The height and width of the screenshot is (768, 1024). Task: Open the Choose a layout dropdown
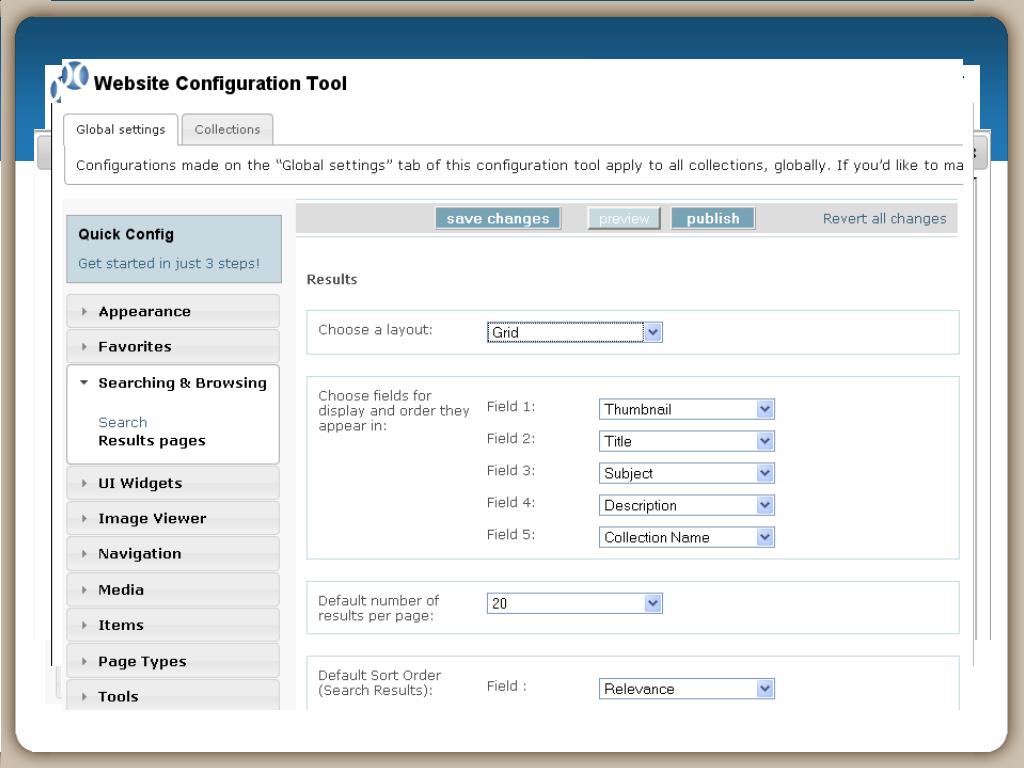[x=574, y=333]
